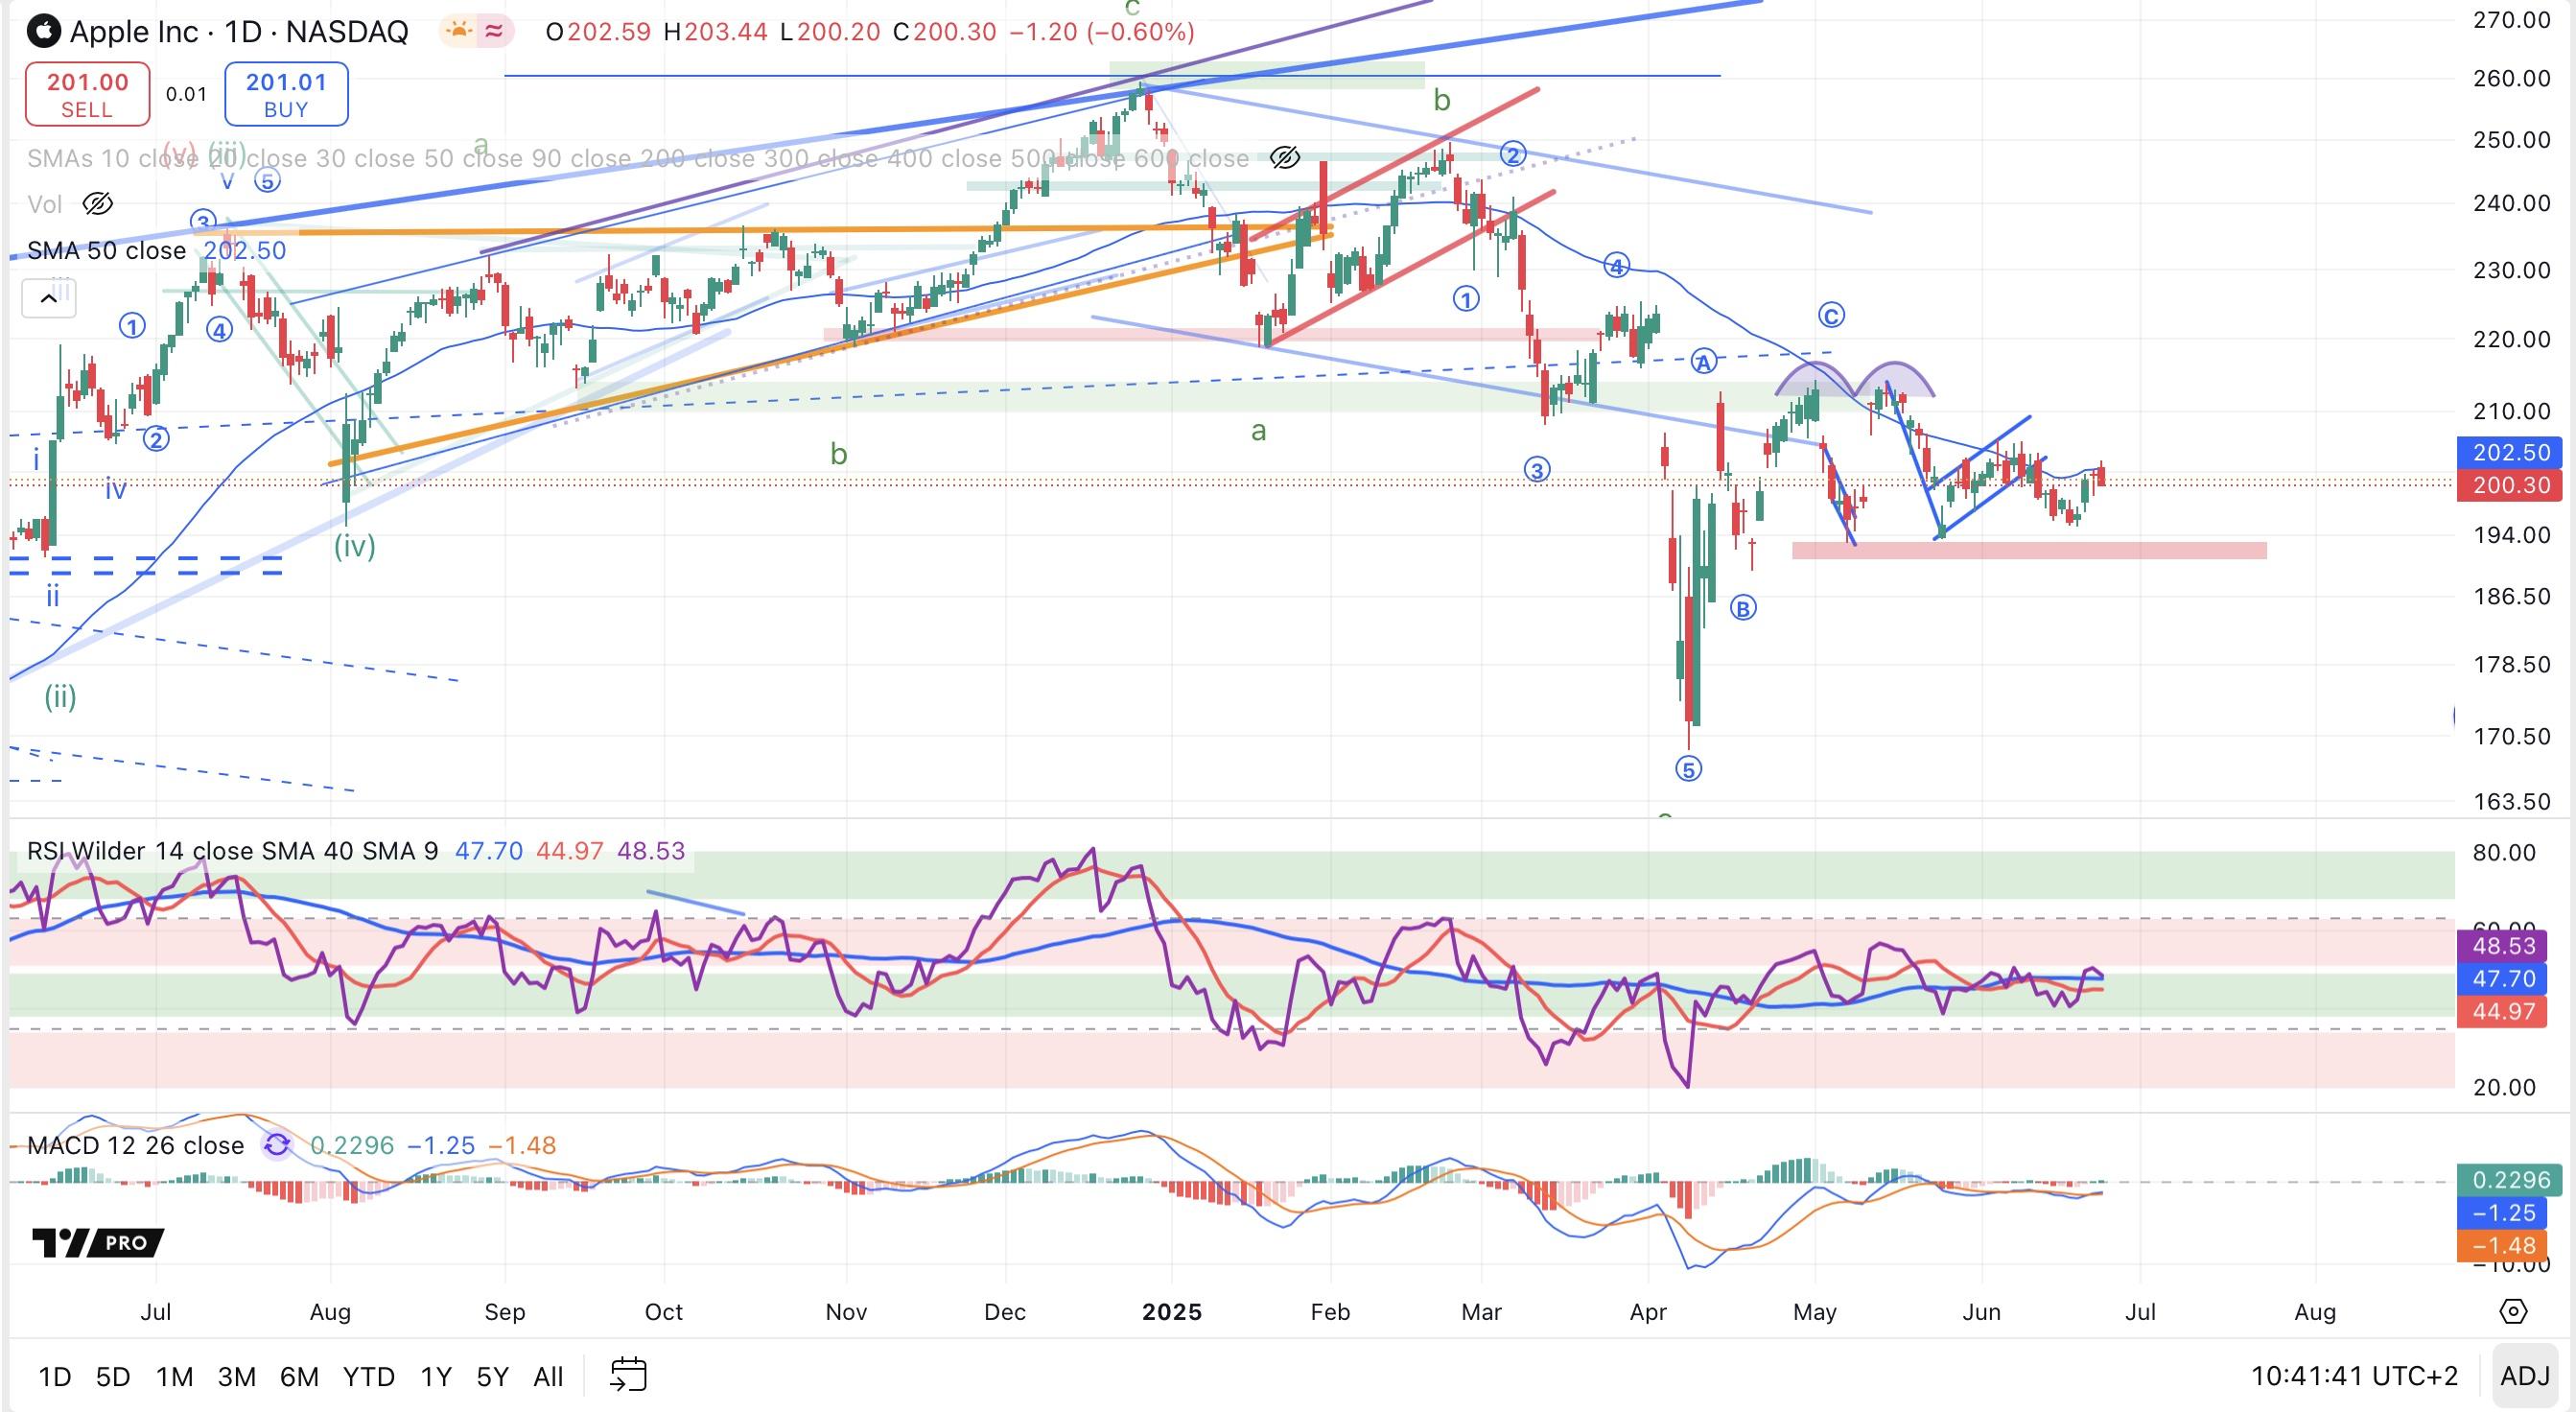Click the purple double-top arc drawing

click(x=1855, y=379)
